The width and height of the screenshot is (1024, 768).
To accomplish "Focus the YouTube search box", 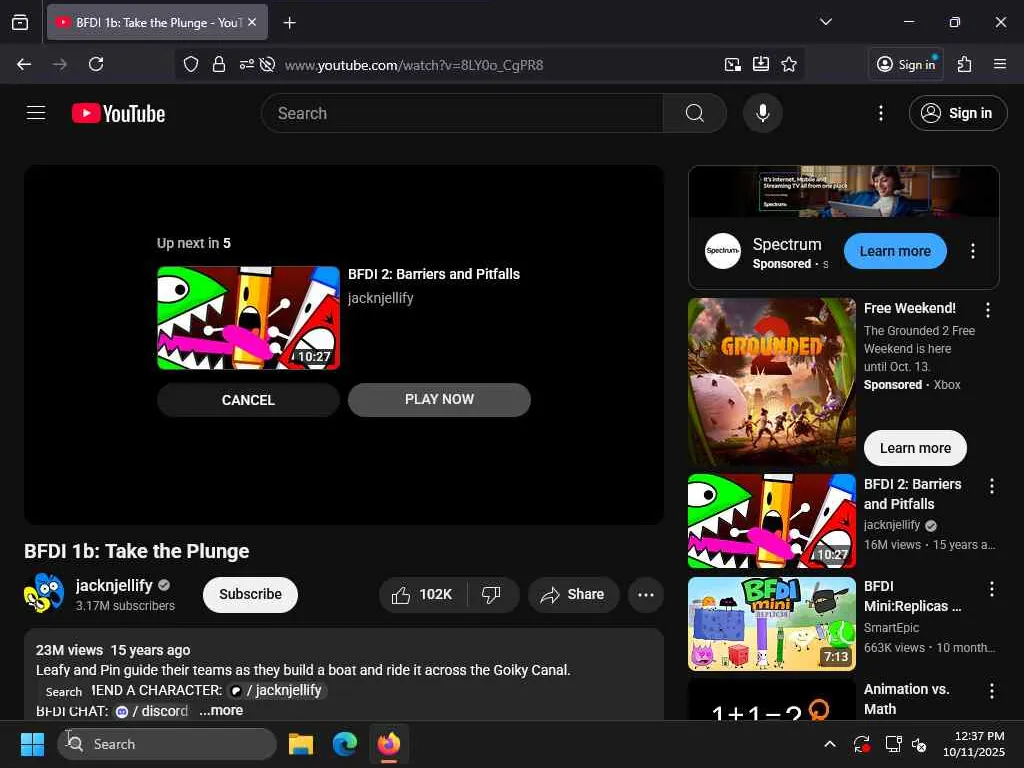I will 462,113.
